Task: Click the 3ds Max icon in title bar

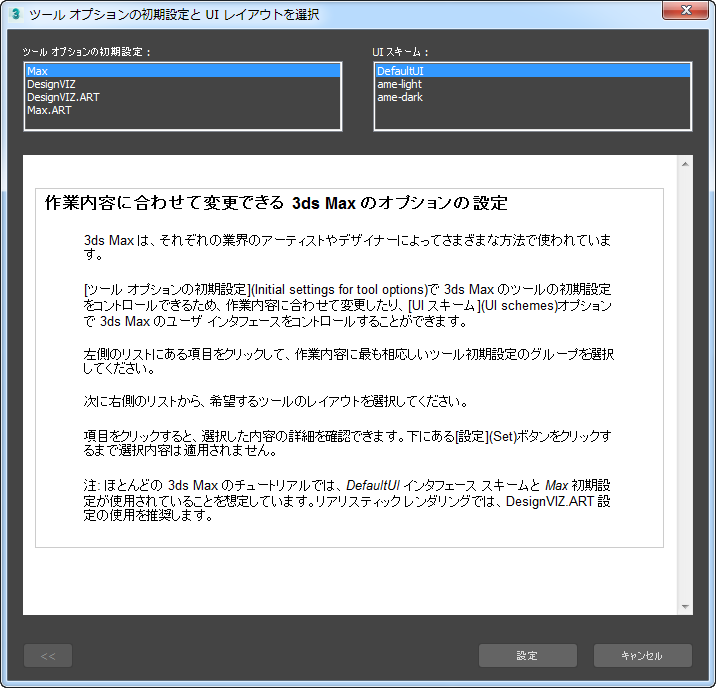Action: click(x=16, y=14)
